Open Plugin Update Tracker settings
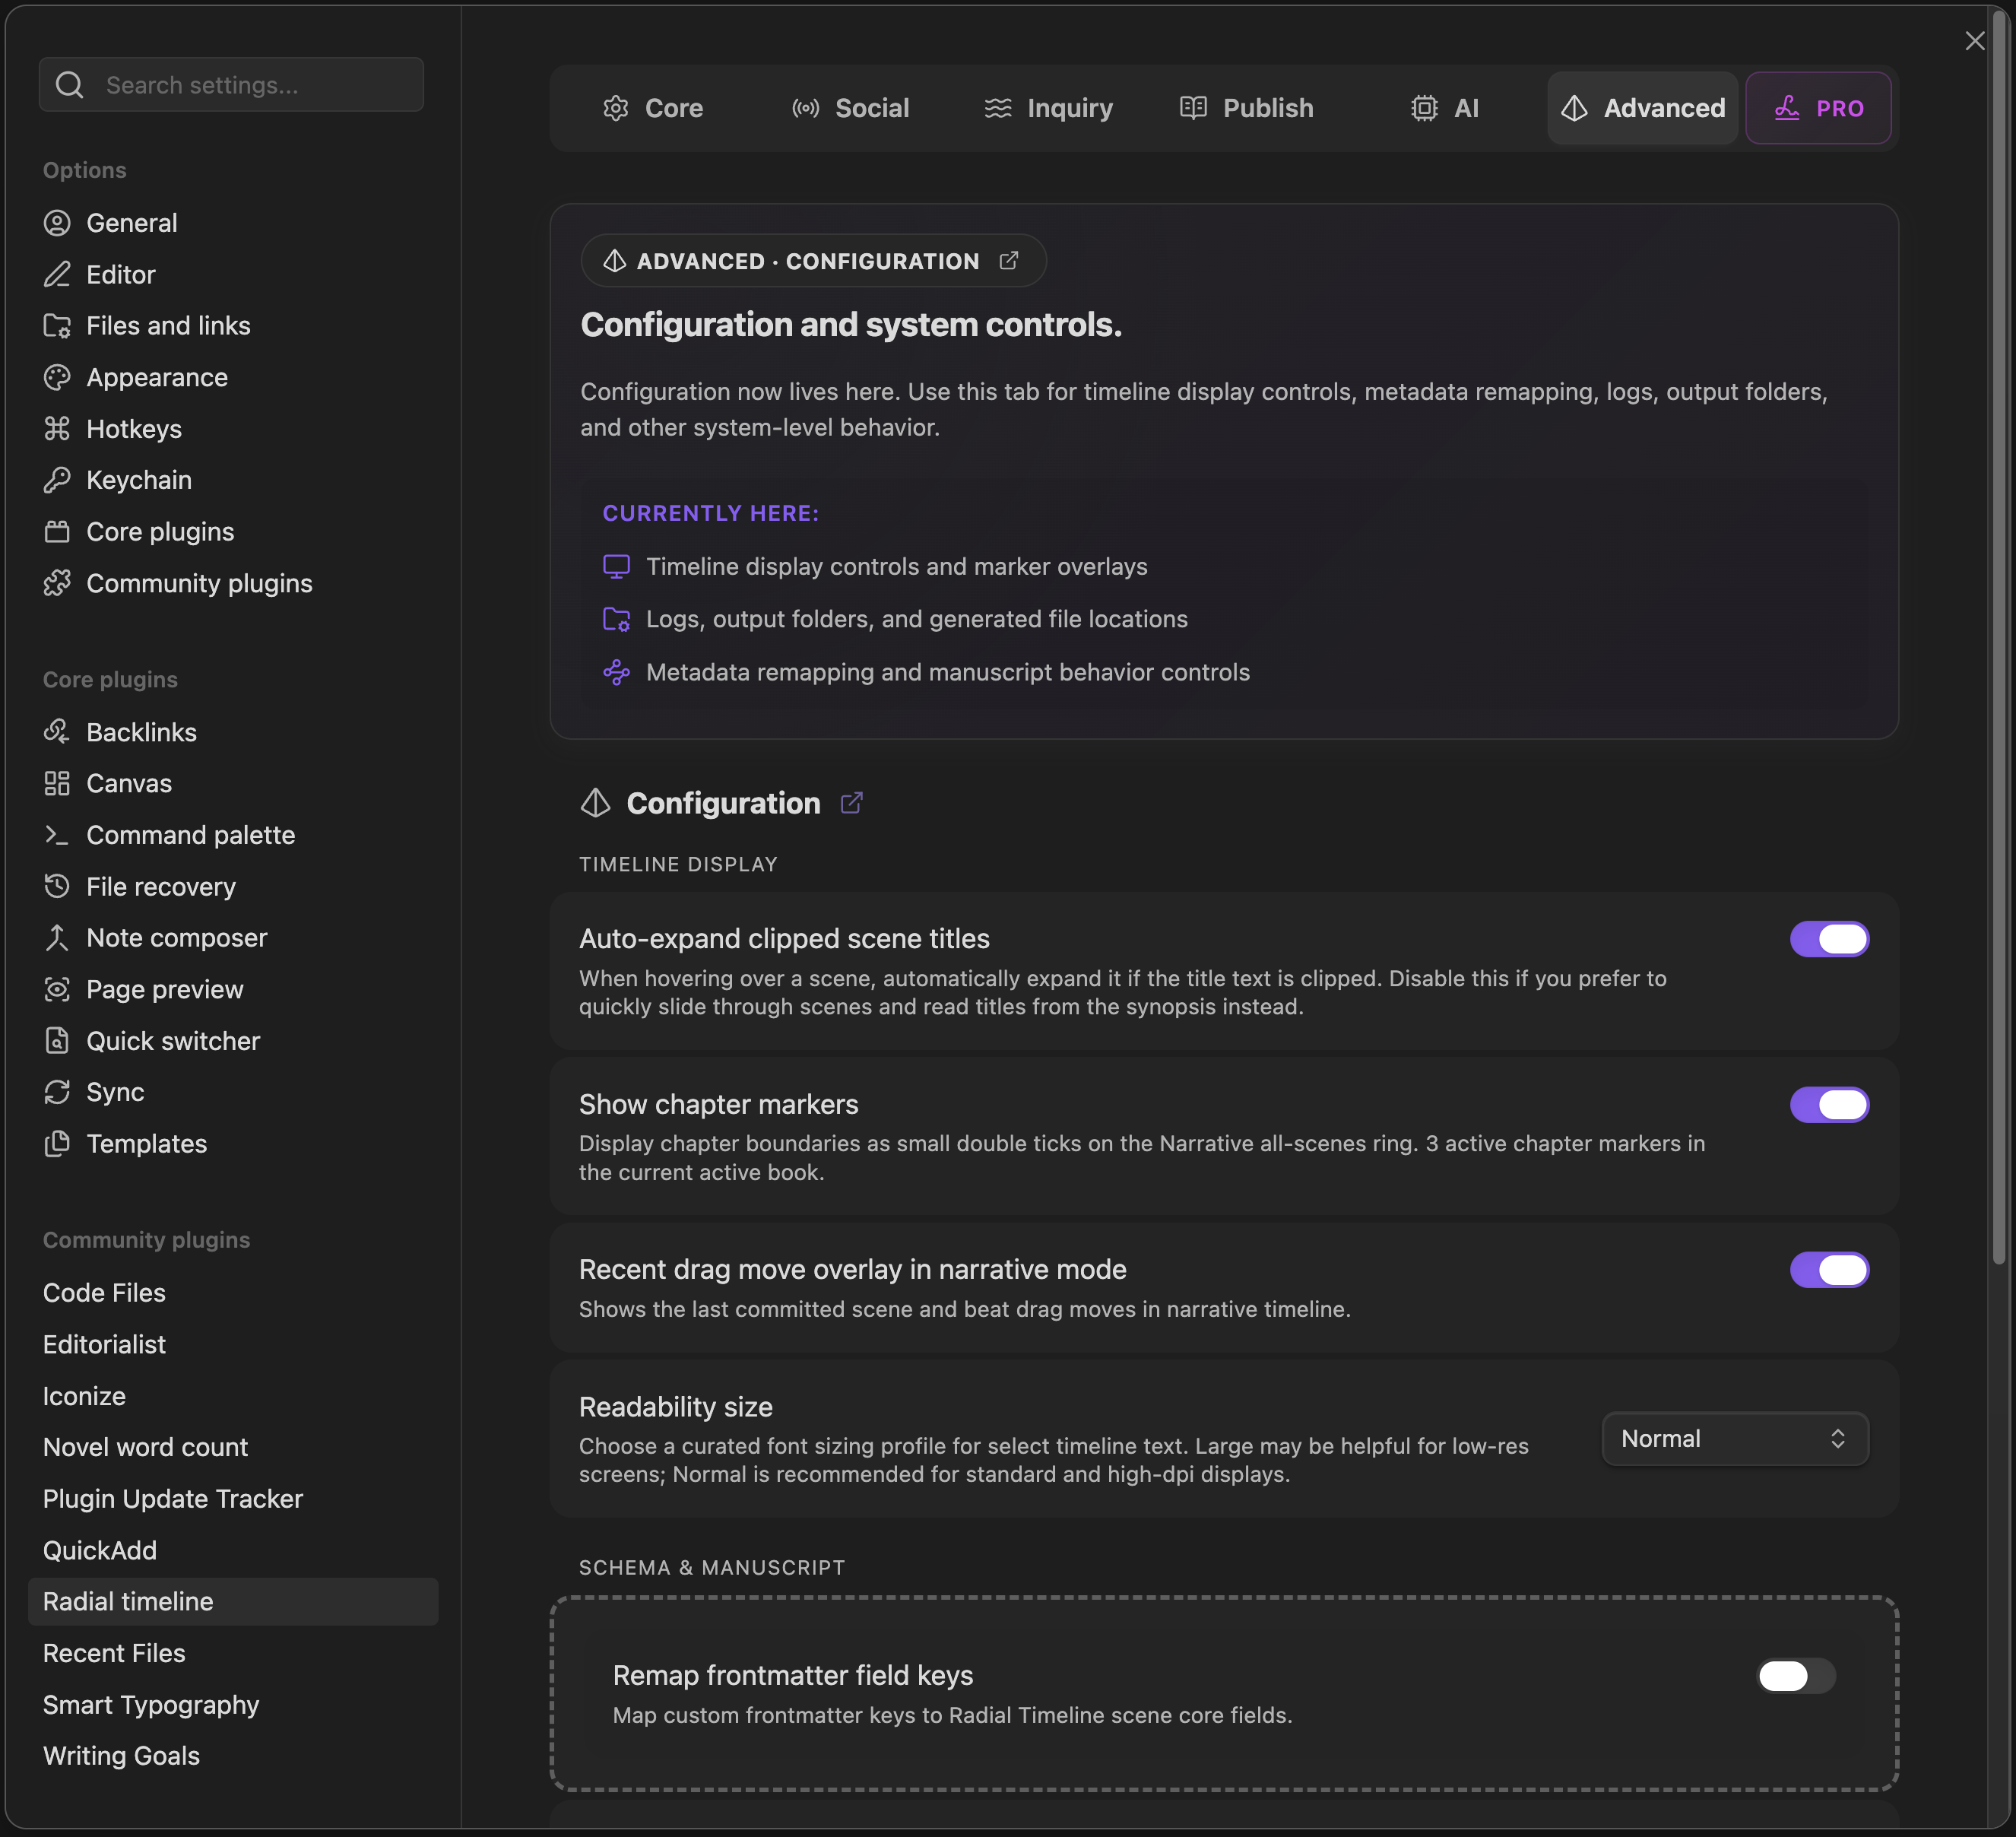The width and height of the screenshot is (2016, 1837). point(233,1499)
